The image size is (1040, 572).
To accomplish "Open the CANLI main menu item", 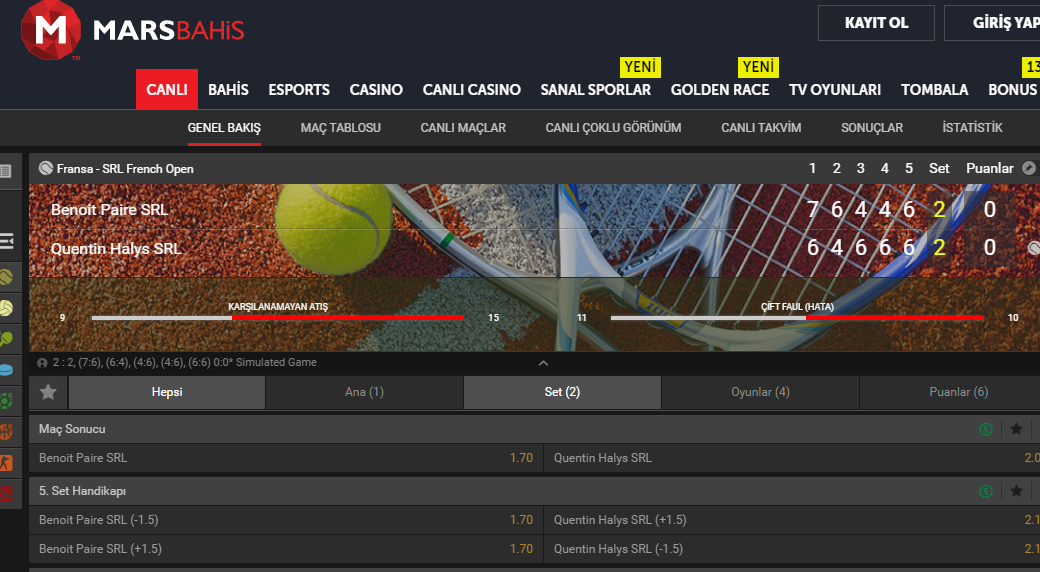I will [167, 90].
